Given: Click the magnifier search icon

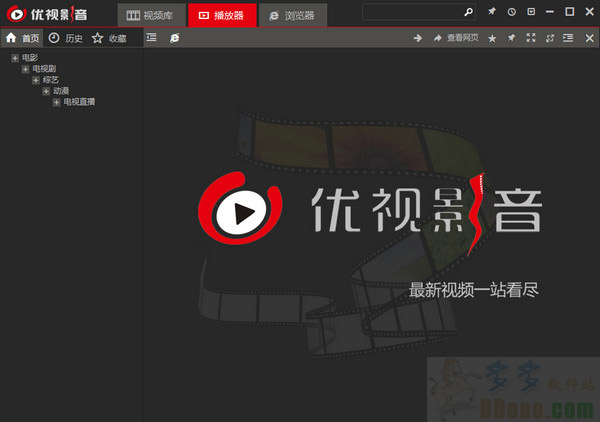Looking at the screenshot, I should pyautogui.click(x=469, y=12).
